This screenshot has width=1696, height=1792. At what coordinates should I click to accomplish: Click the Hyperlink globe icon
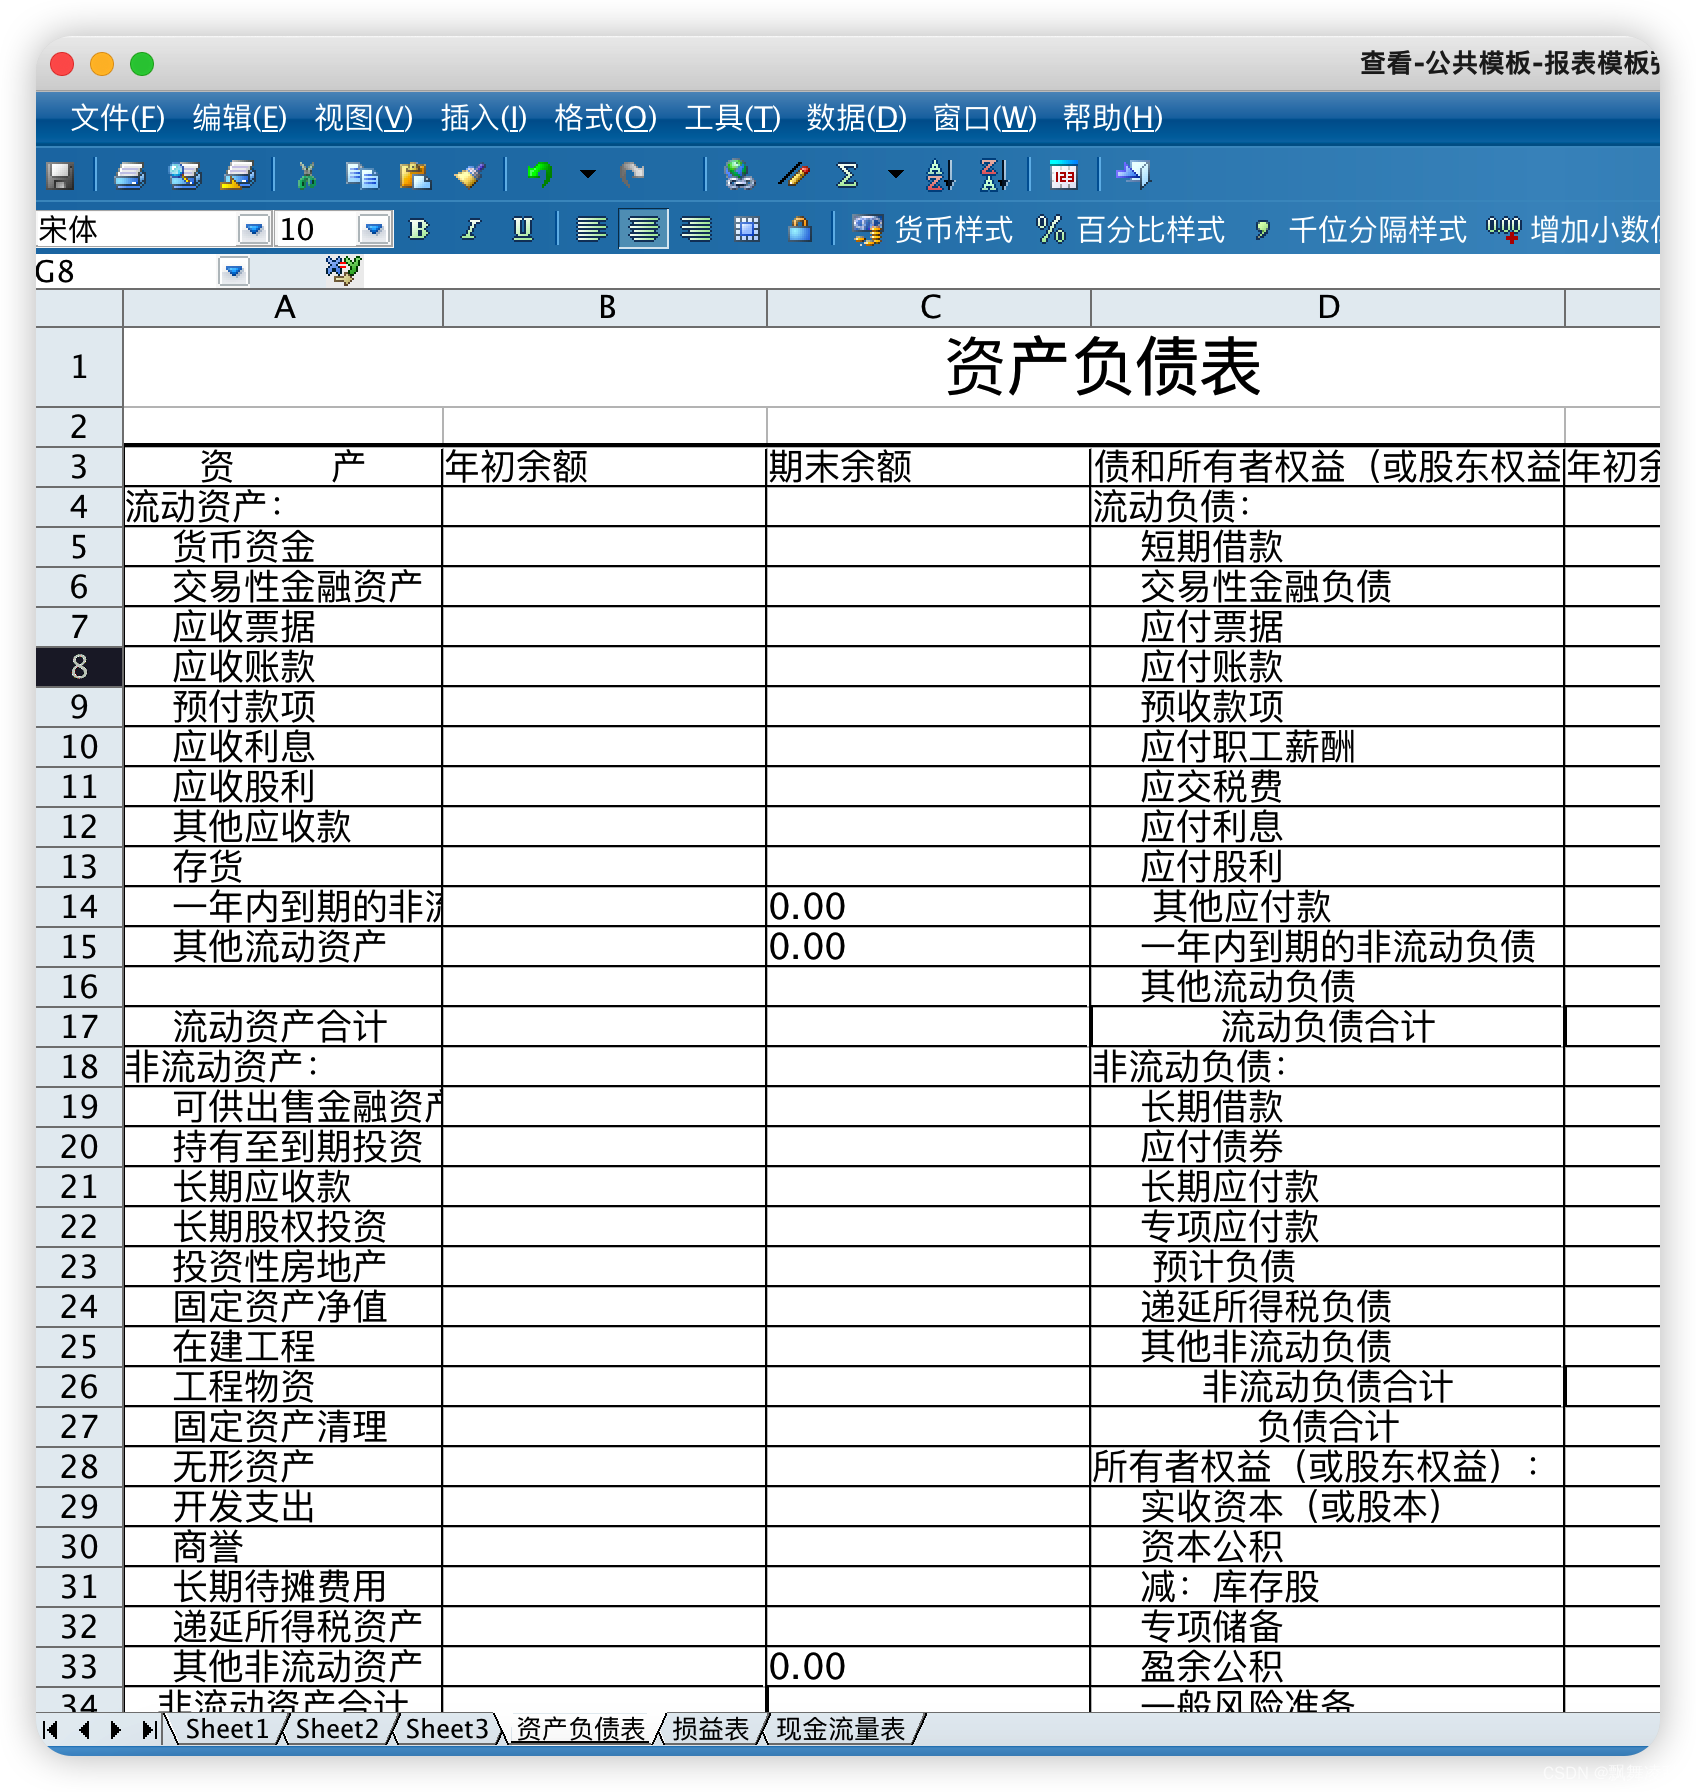pos(739,175)
